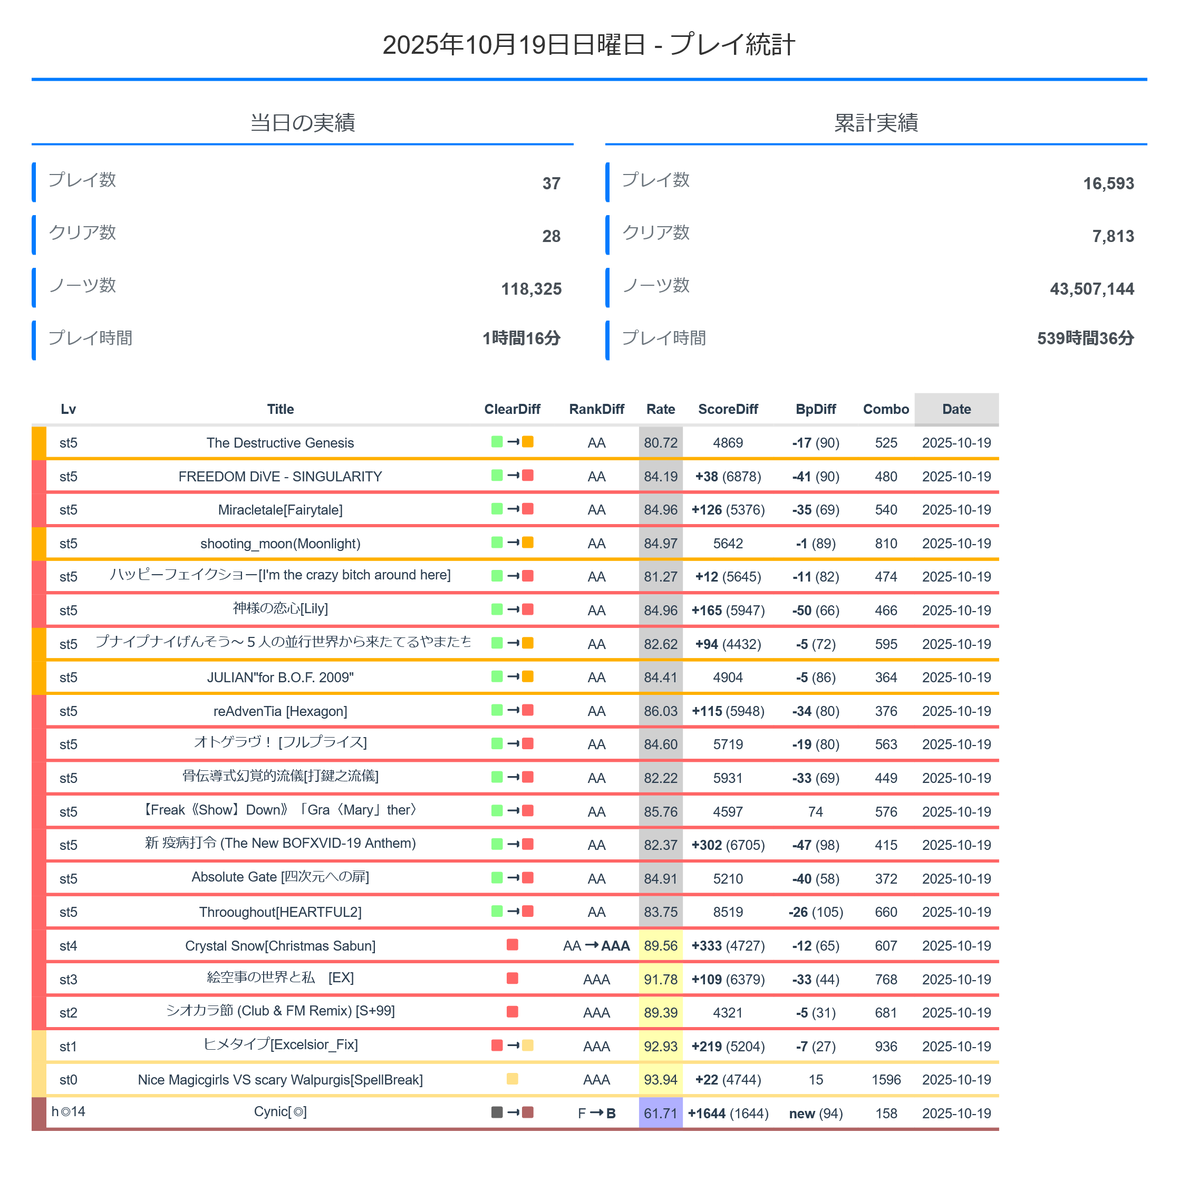Click level label h◎14
Image resolution: width=1179 pixels, height=1200 pixels.
(68, 1112)
